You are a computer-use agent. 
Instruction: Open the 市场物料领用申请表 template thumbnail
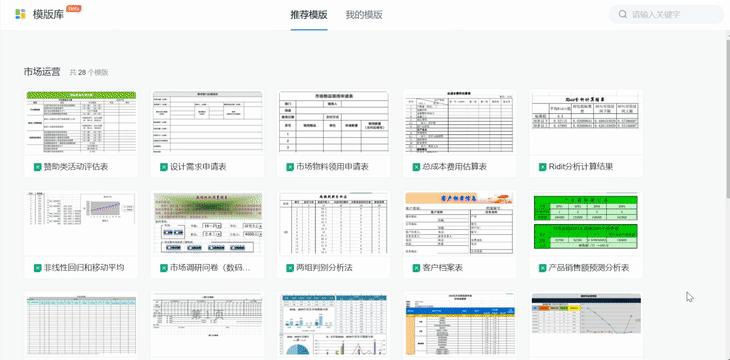[x=333, y=122]
